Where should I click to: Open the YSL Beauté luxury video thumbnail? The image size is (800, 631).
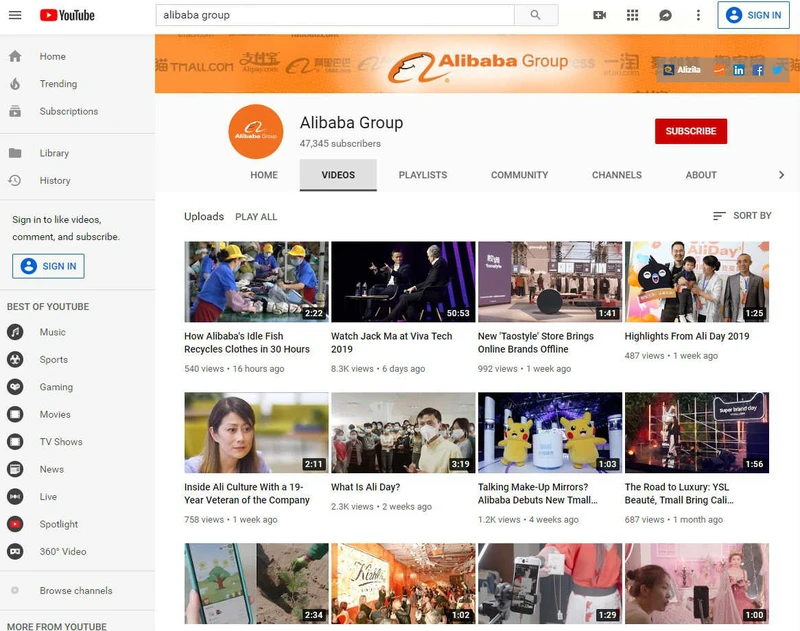pyautogui.click(x=697, y=433)
